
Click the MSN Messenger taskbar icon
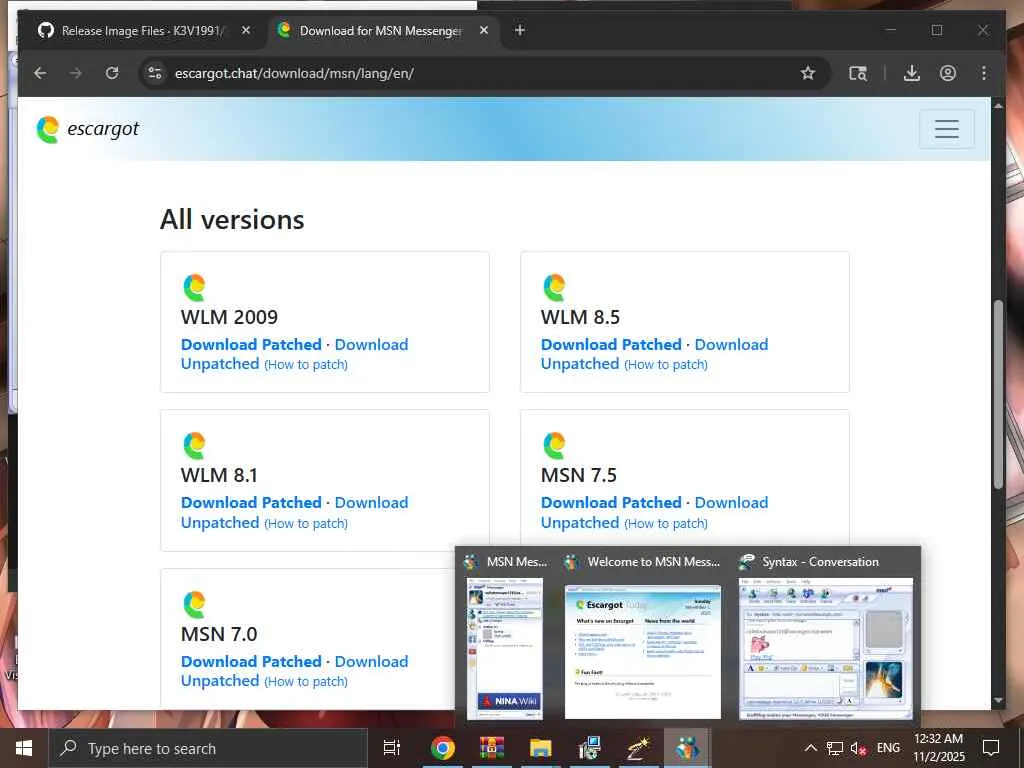tap(687, 748)
